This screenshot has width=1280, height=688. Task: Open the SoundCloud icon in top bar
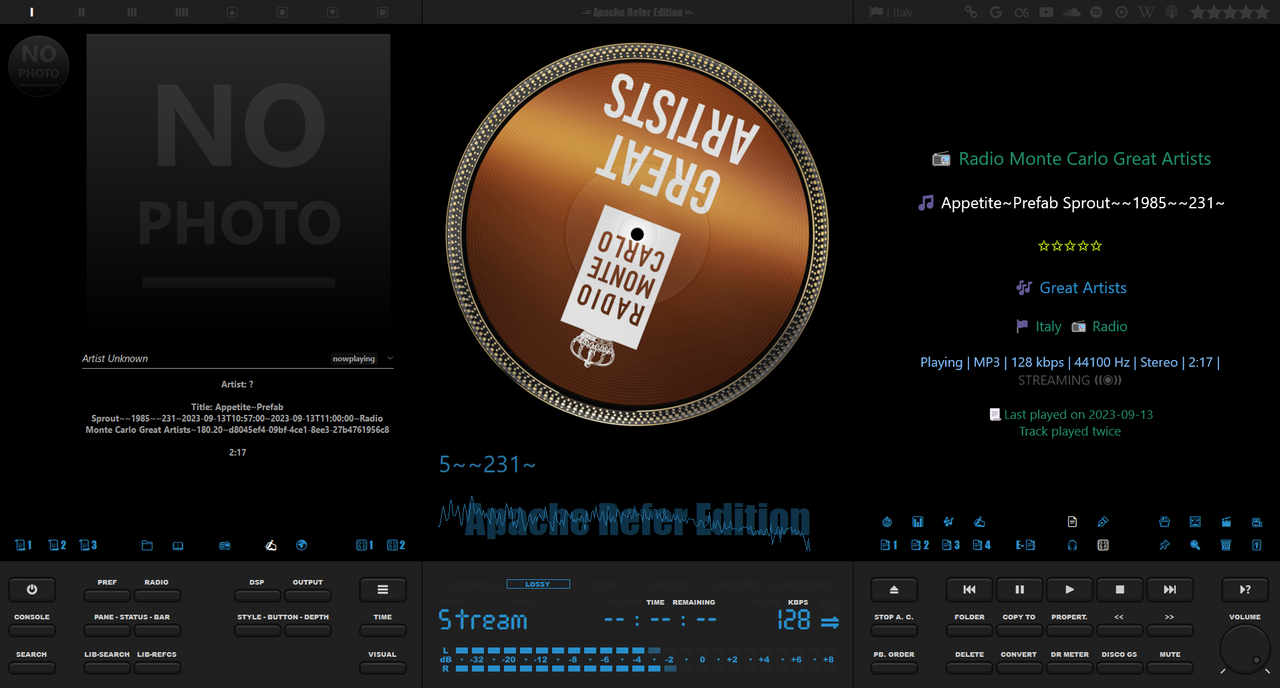coord(1072,12)
